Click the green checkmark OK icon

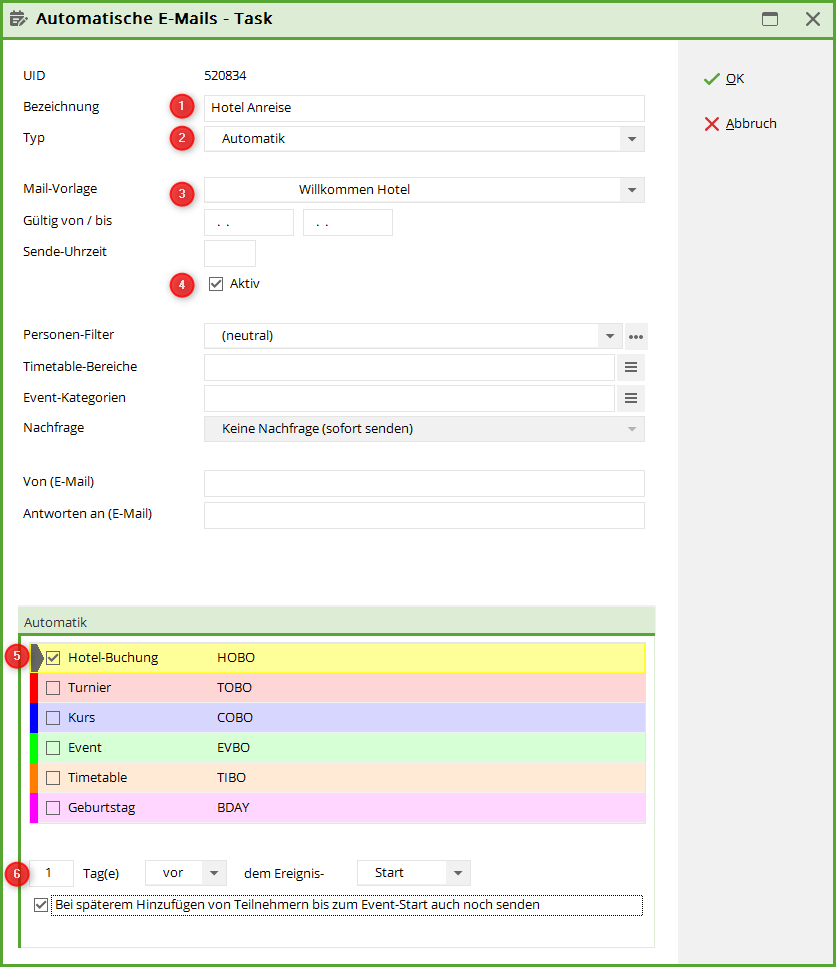712,79
